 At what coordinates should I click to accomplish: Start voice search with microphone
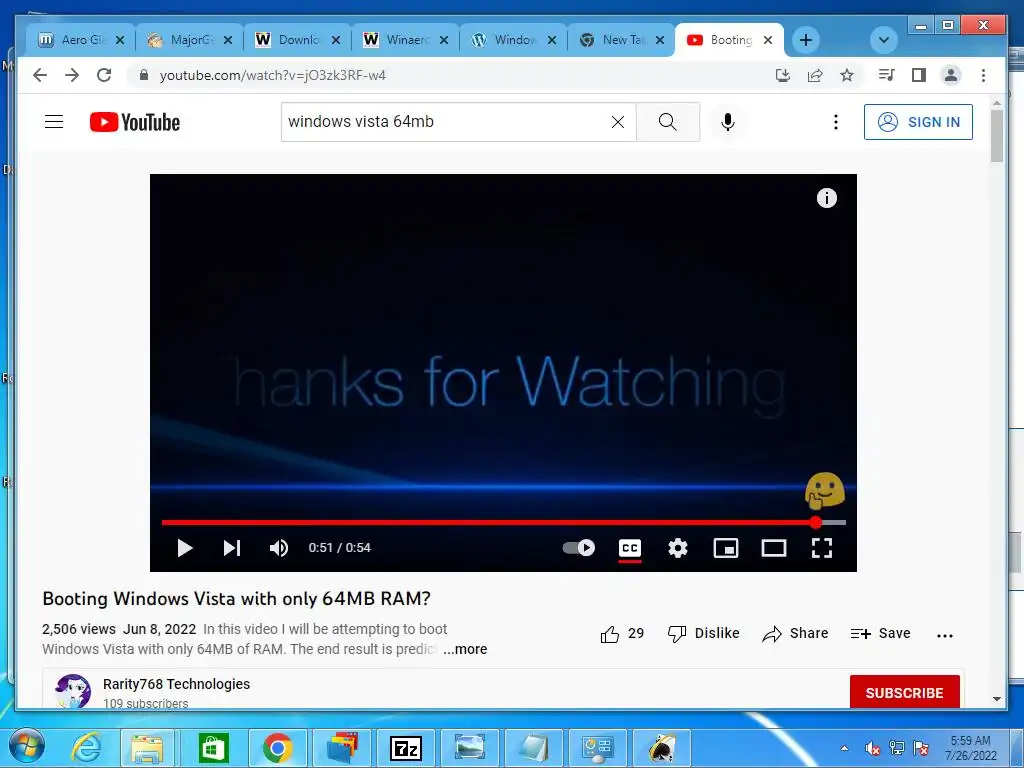pos(728,122)
